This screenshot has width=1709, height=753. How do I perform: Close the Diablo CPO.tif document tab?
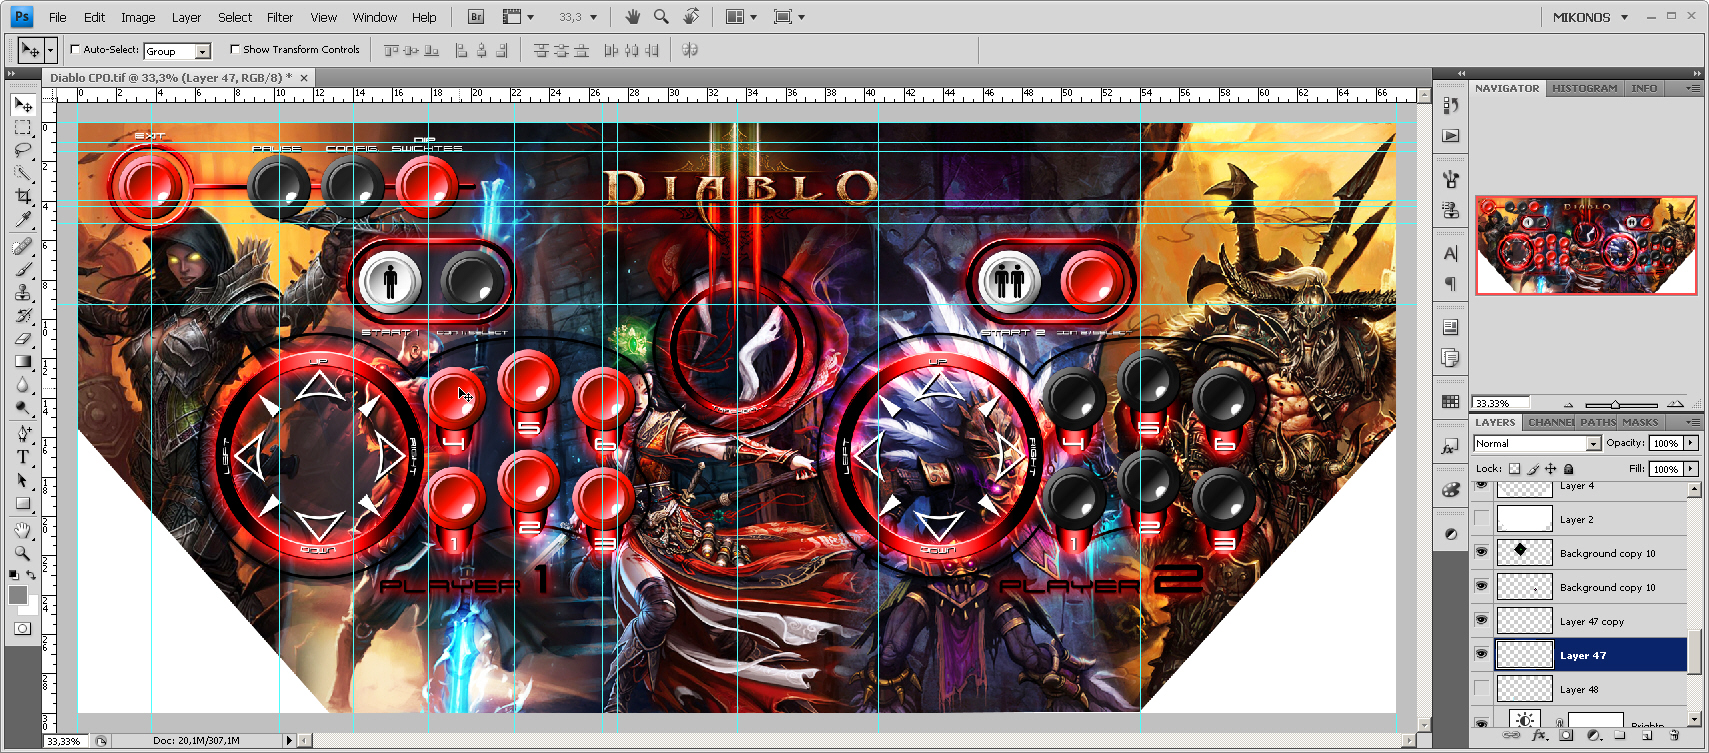click(304, 77)
